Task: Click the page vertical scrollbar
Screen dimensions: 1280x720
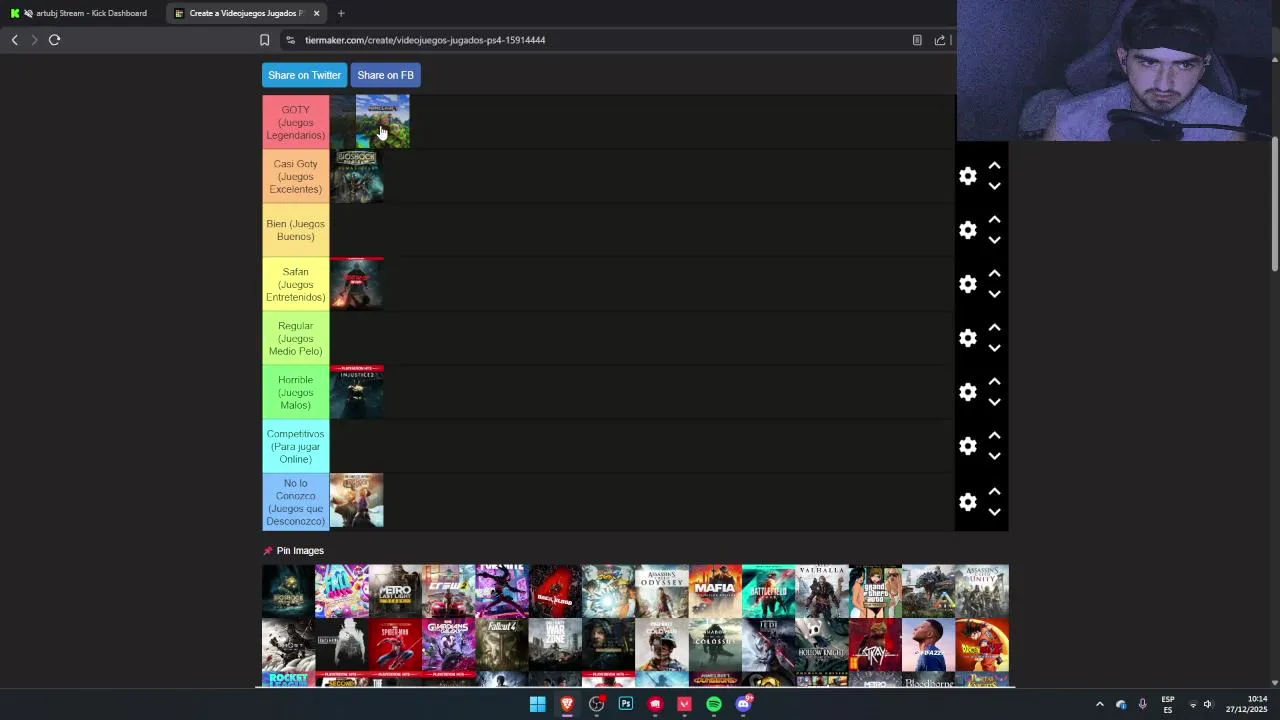Action: click(x=1275, y=205)
